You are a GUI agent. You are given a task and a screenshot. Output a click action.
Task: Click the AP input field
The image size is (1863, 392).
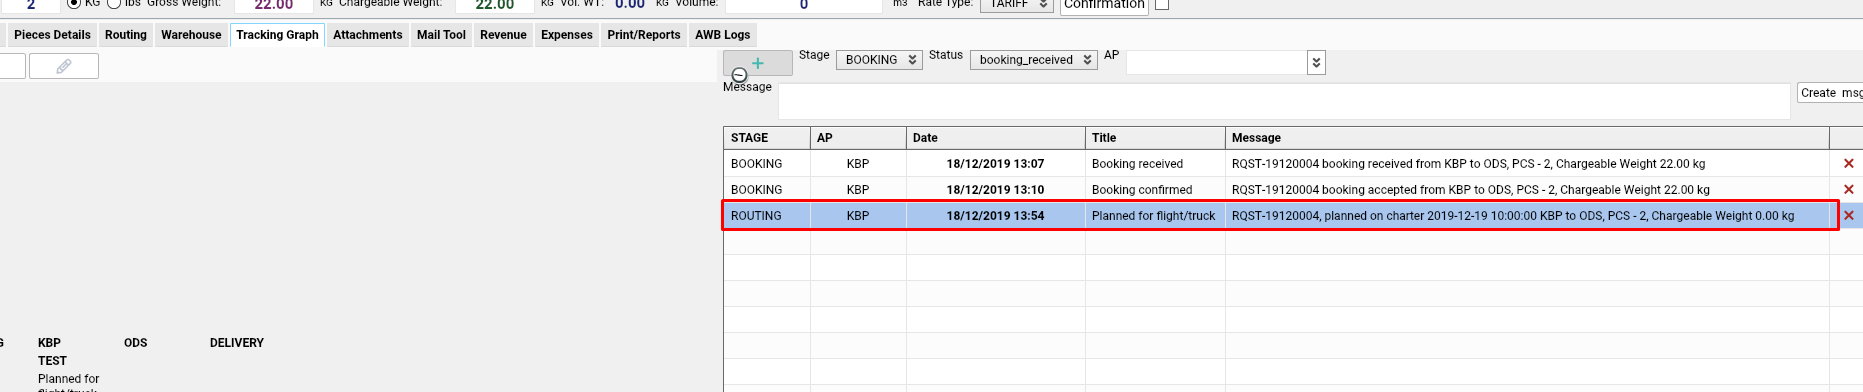coord(1217,63)
